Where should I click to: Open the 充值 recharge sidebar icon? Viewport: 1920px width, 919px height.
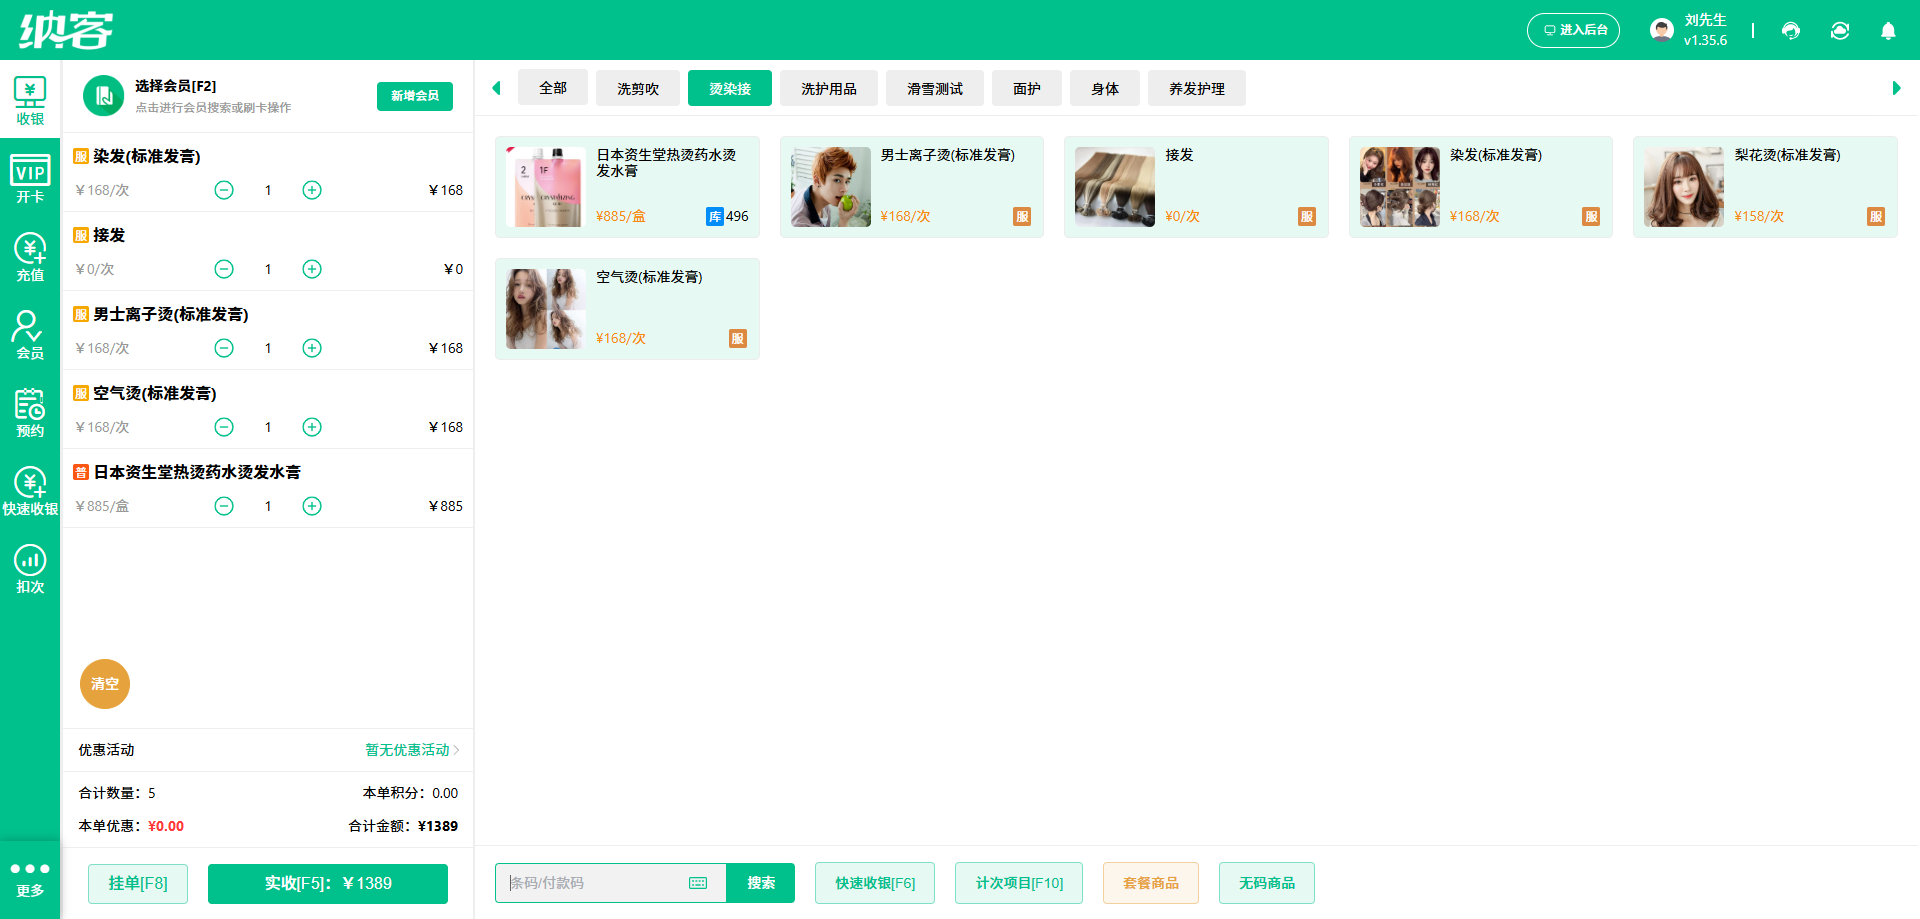30,257
